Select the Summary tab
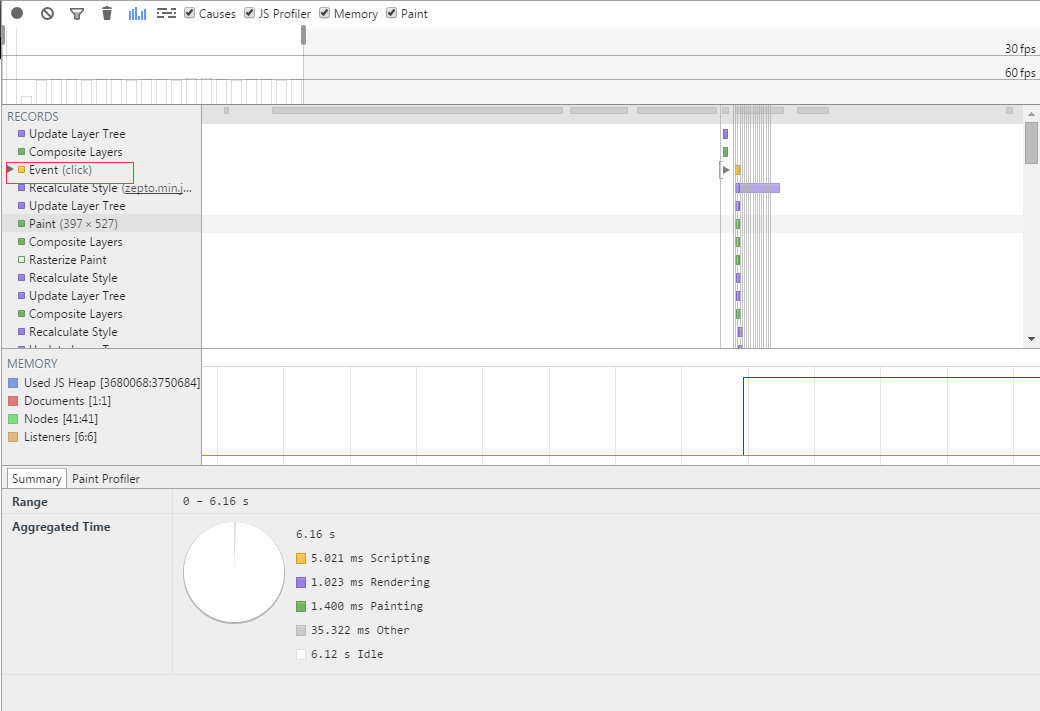The image size is (1040, 711). coord(37,479)
